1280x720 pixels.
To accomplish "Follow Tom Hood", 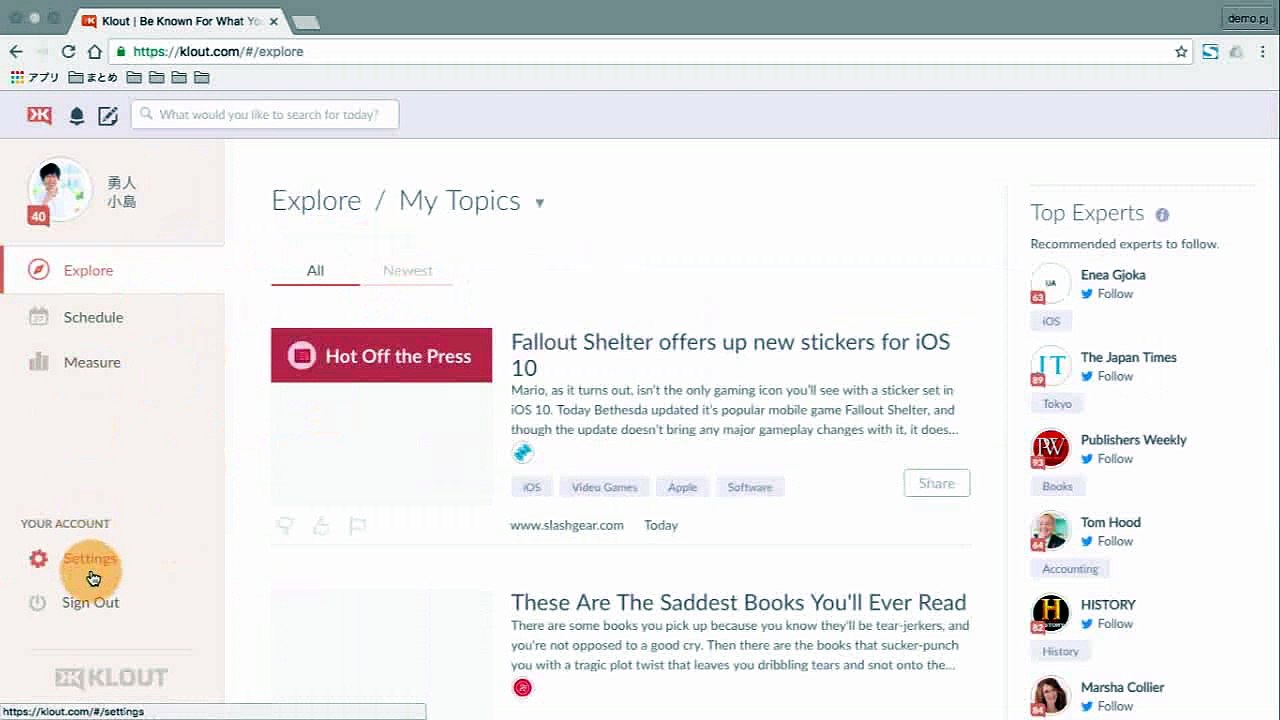I will pos(1106,542).
